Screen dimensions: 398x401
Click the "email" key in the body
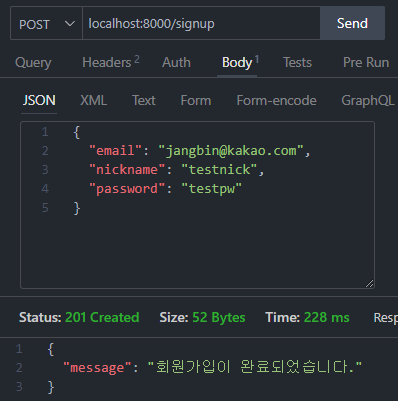(115, 151)
